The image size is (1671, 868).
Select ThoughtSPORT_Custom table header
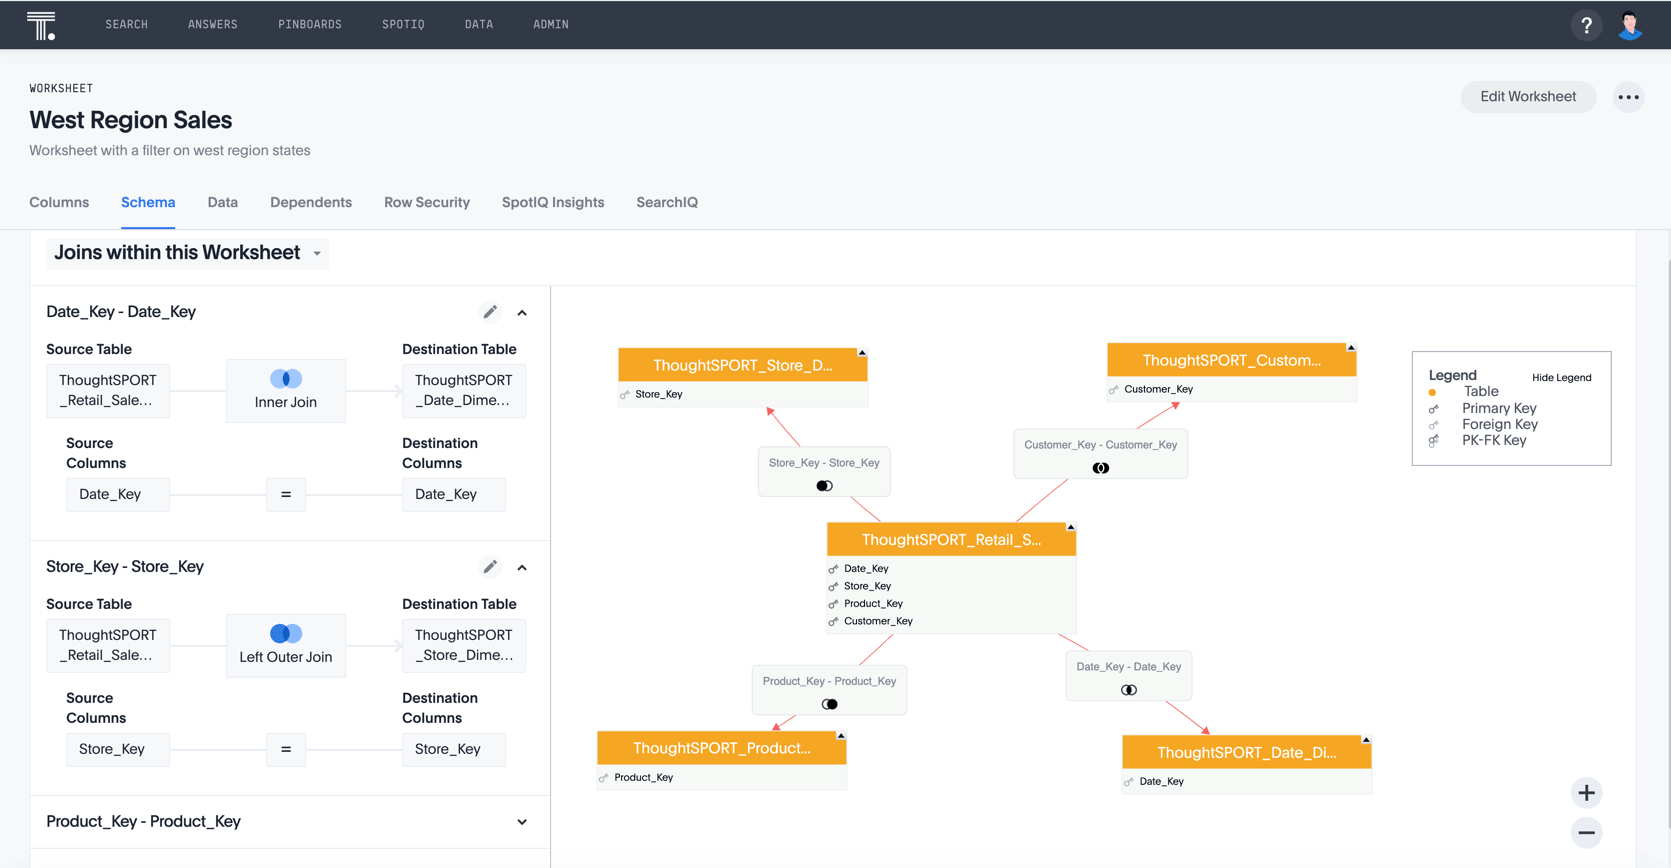point(1231,360)
